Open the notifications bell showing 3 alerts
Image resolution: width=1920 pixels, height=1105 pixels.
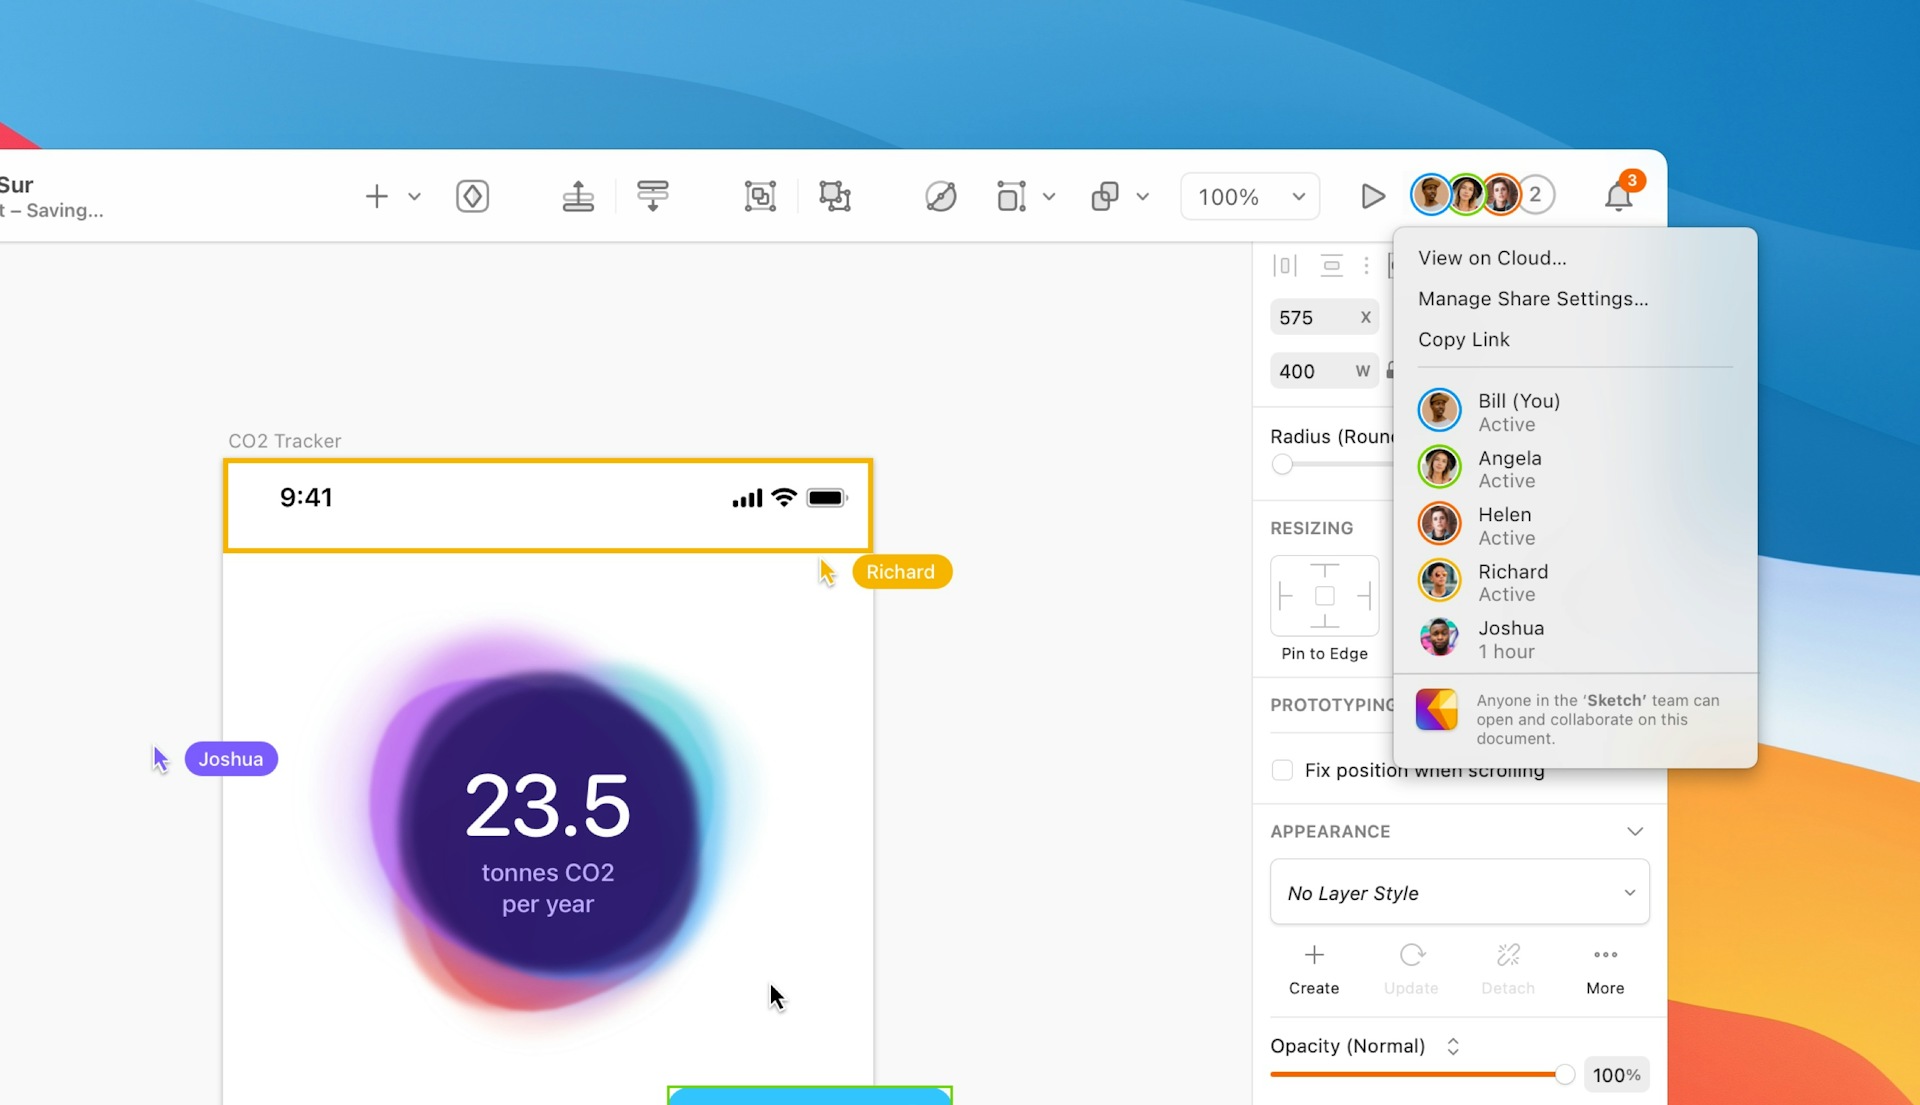[x=1620, y=196]
